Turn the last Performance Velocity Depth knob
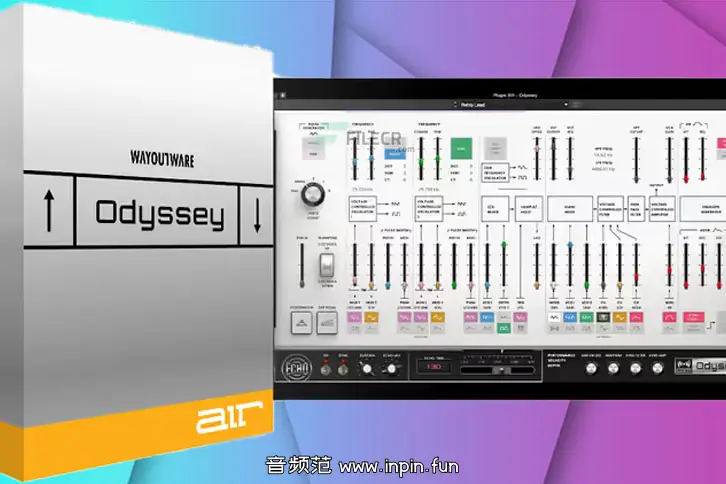The height and width of the screenshot is (484, 726). (x=658, y=369)
